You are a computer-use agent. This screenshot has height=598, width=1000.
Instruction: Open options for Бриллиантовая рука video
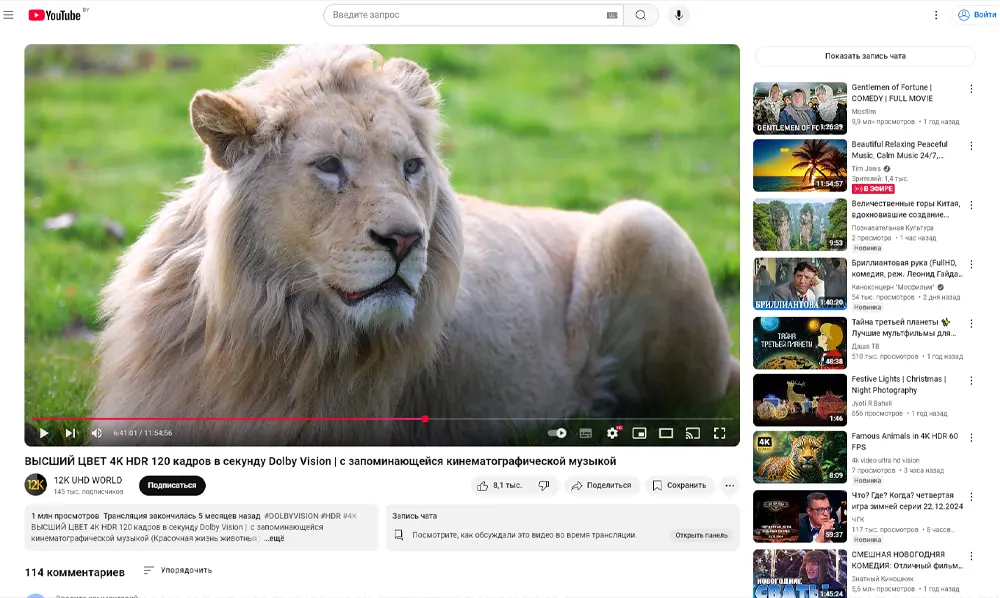971,264
